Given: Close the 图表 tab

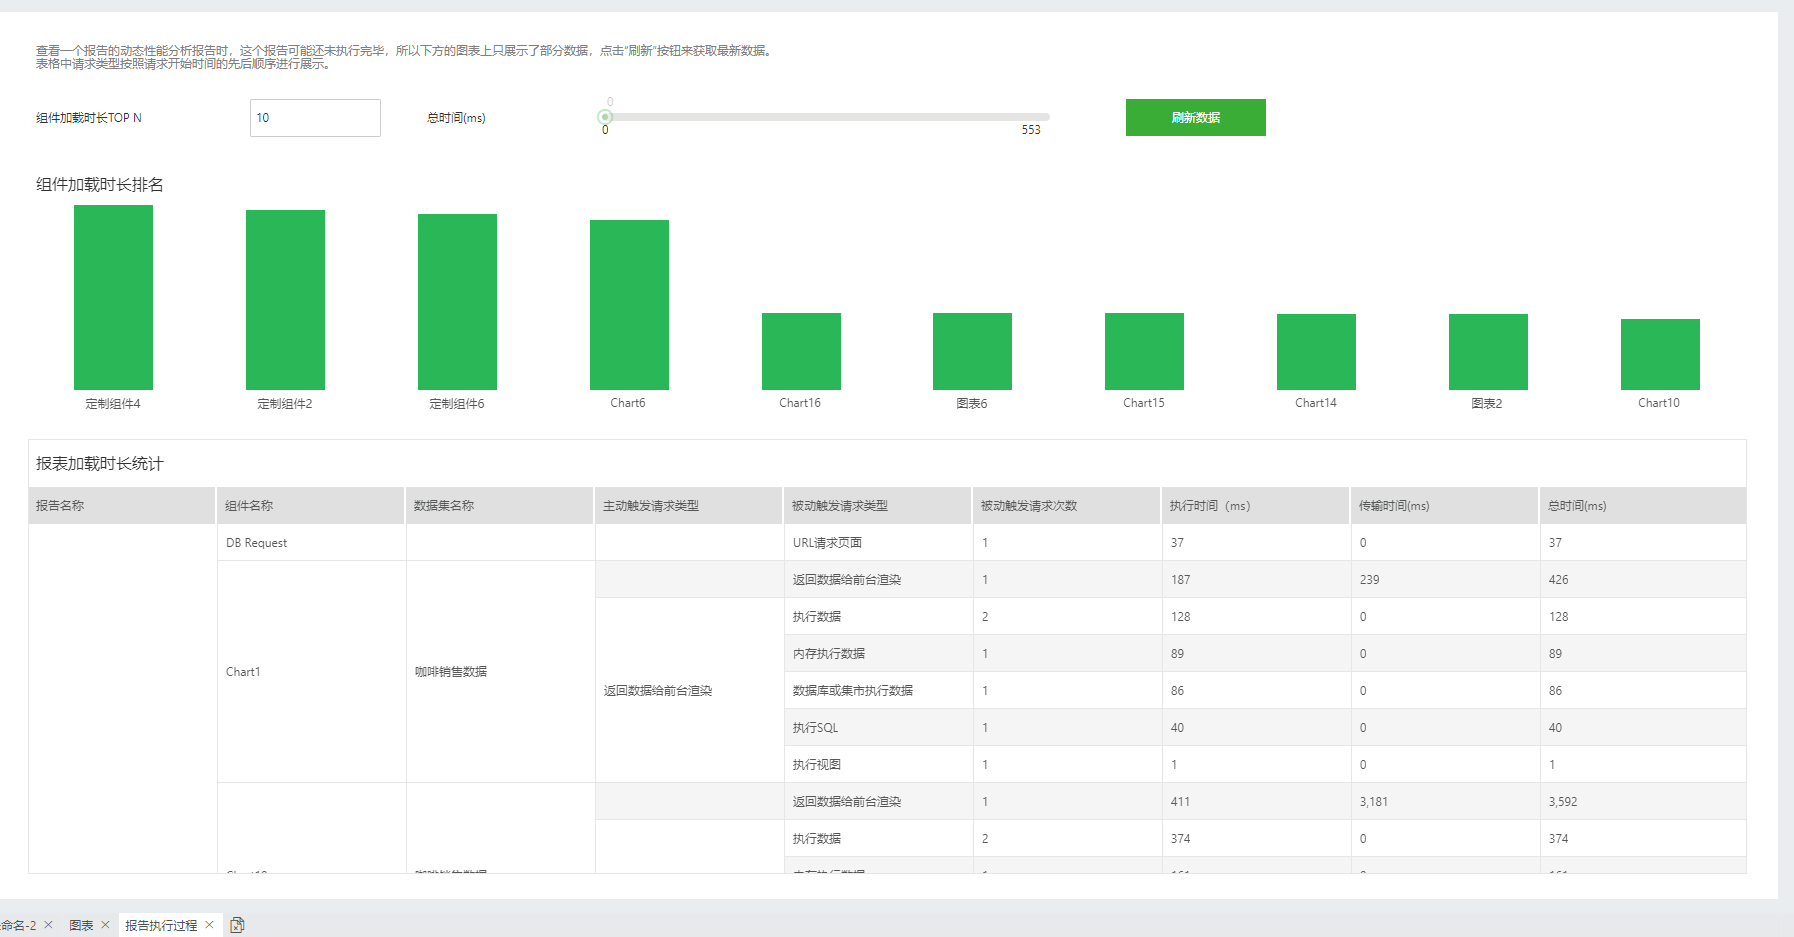Looking at the screenshot, I should click(x=105, y=925).
